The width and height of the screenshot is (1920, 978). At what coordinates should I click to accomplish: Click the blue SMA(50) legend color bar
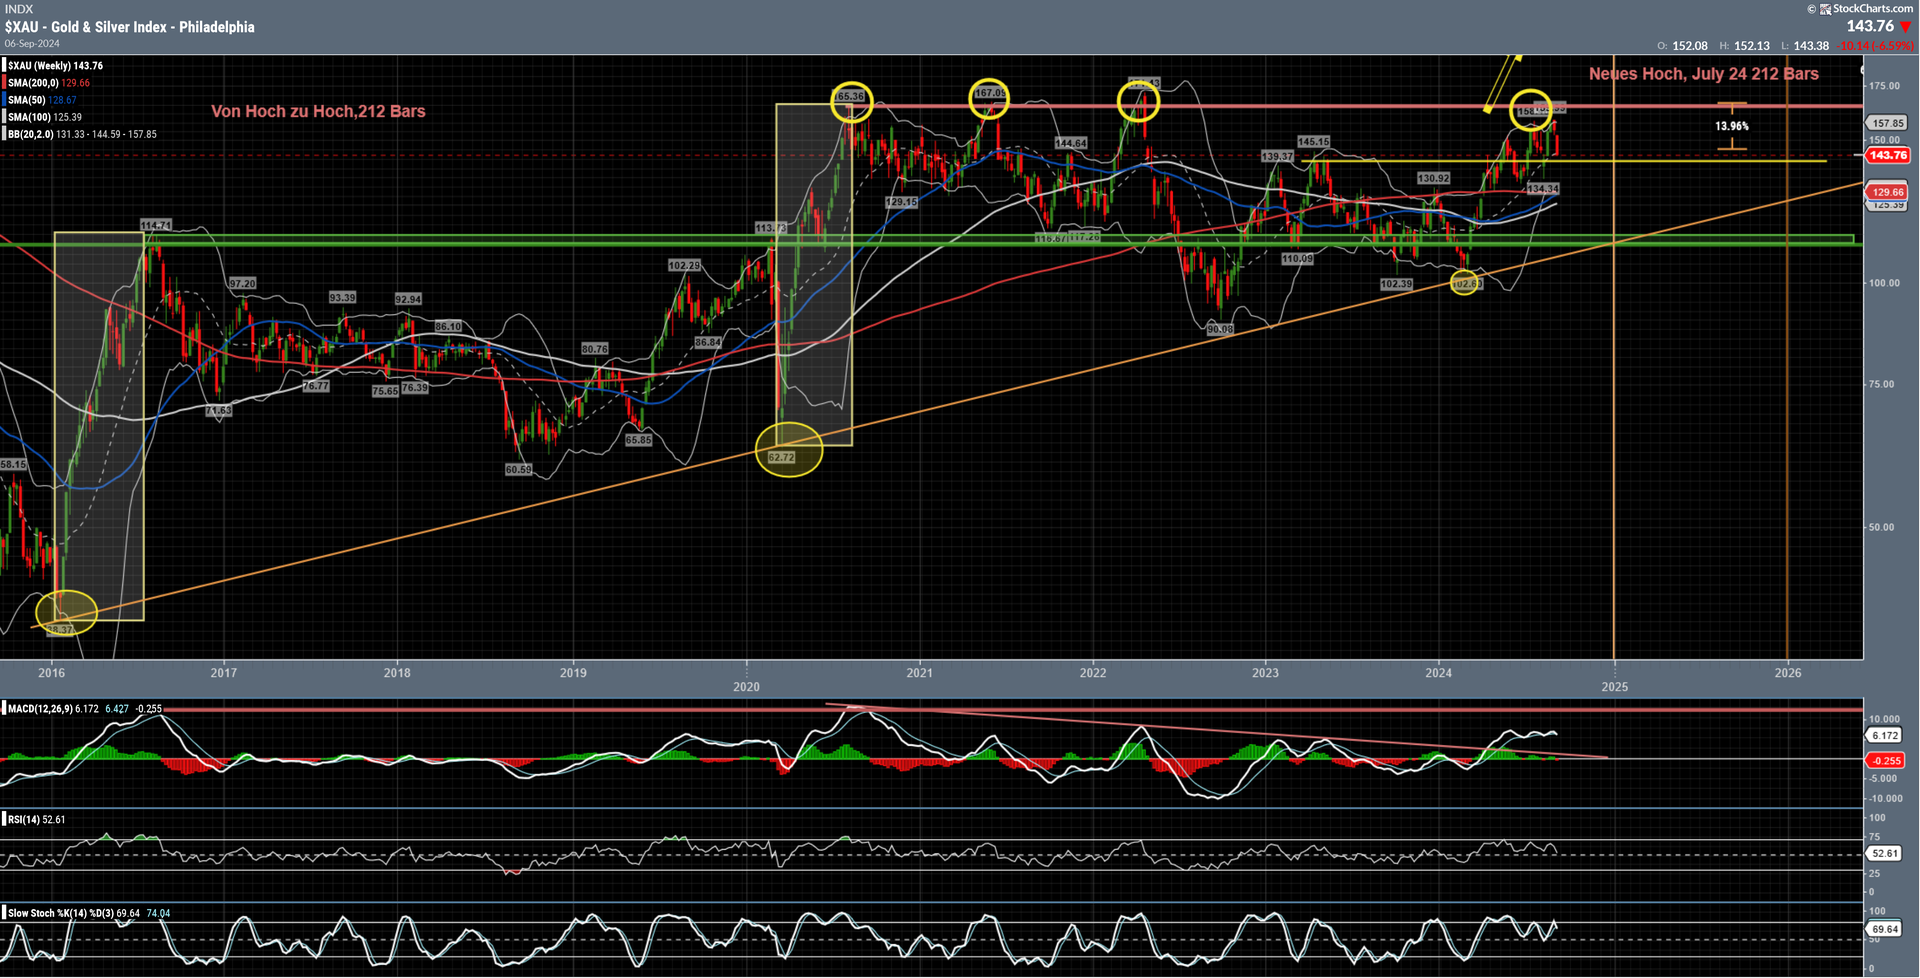(4, 100)
